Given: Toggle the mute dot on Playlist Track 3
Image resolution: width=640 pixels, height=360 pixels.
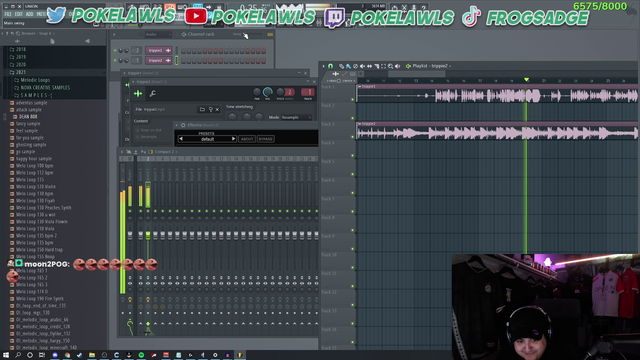Looking at the screenshot, I should click(x=353, y=137).
